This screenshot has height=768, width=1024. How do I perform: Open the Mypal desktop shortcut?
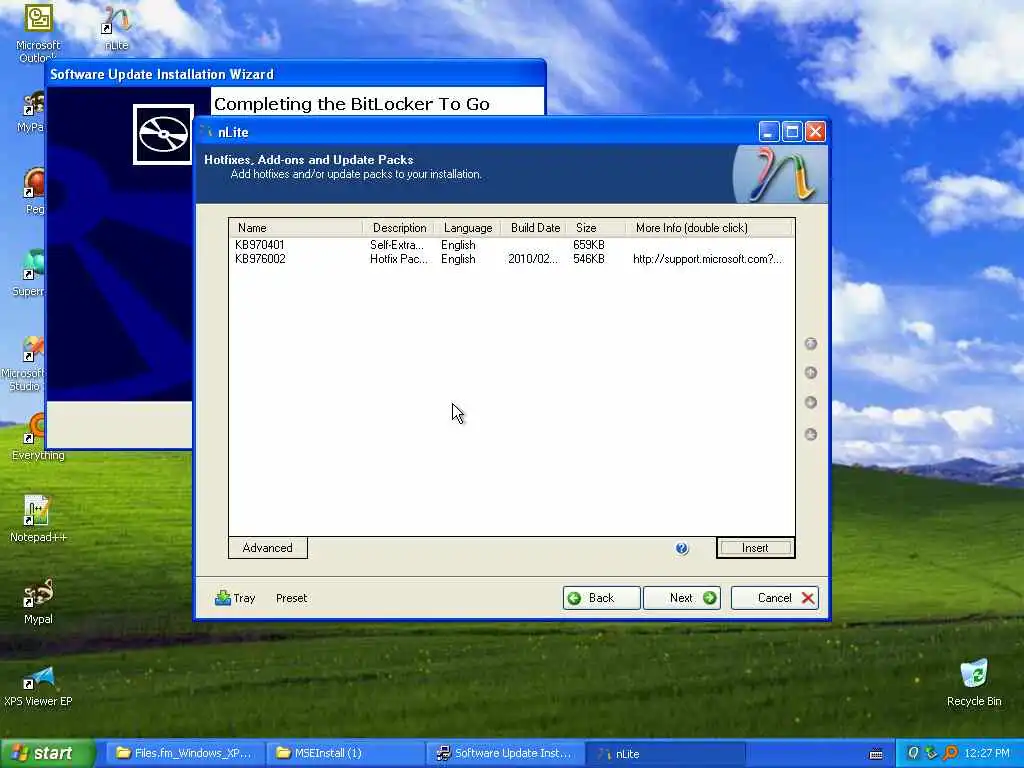[x=38, y=602]
